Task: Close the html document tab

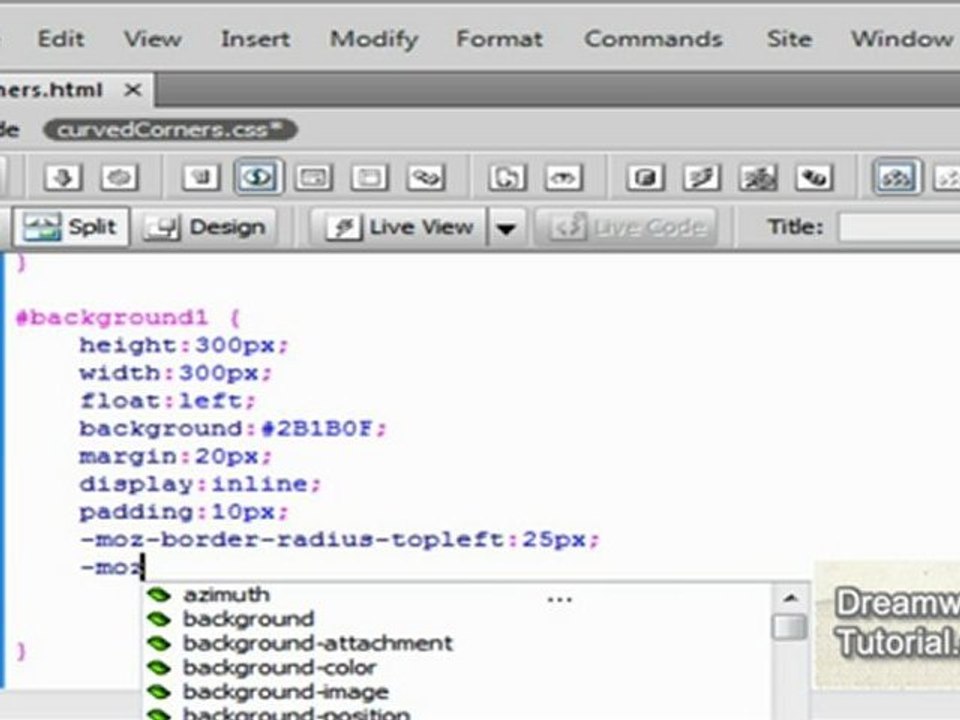Action: 133,91
